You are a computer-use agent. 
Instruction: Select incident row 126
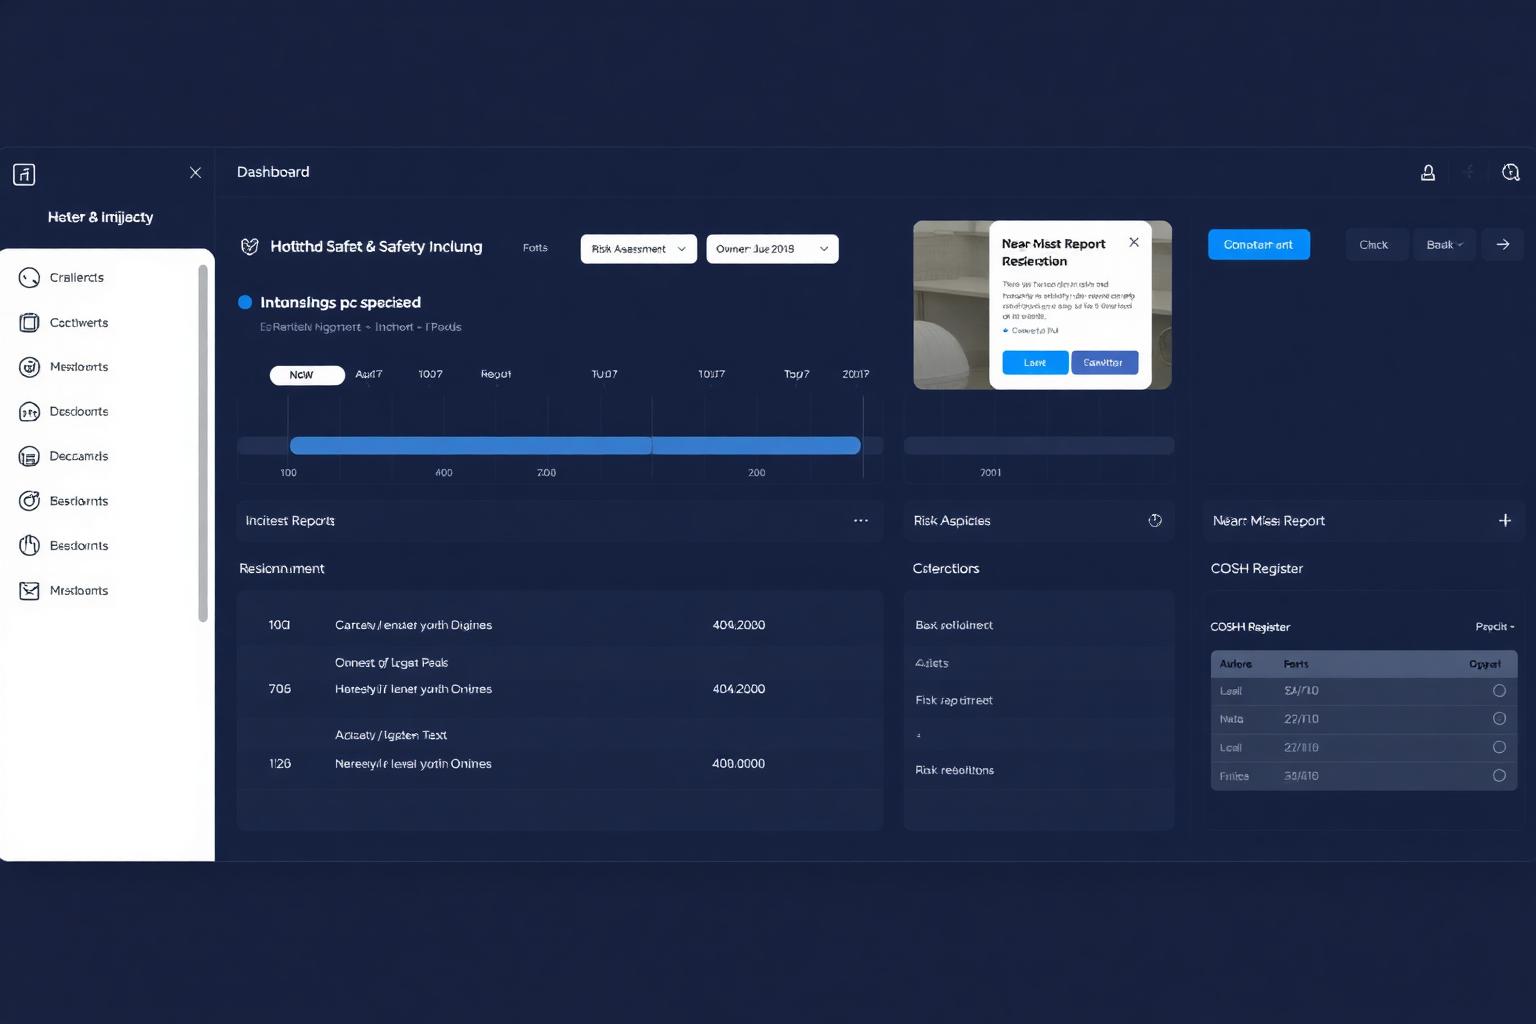pyautogui.click(x=560, y=764)
